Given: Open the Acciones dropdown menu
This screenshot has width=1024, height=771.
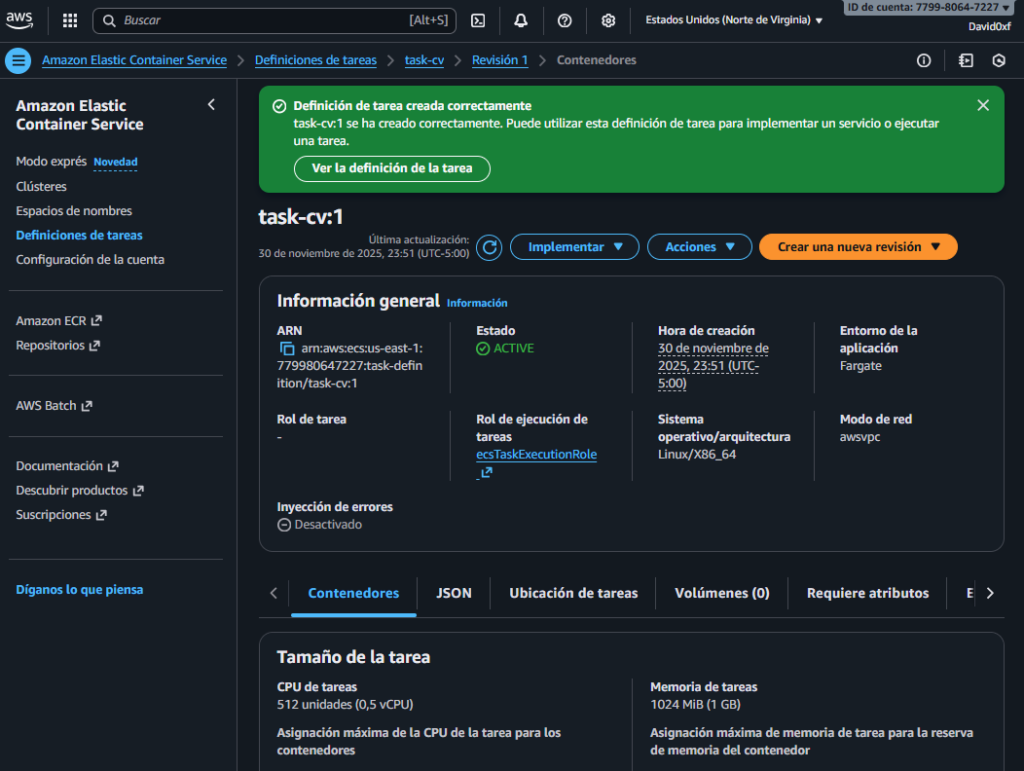Looking at the screenshot, I should [x=699, y=247].
